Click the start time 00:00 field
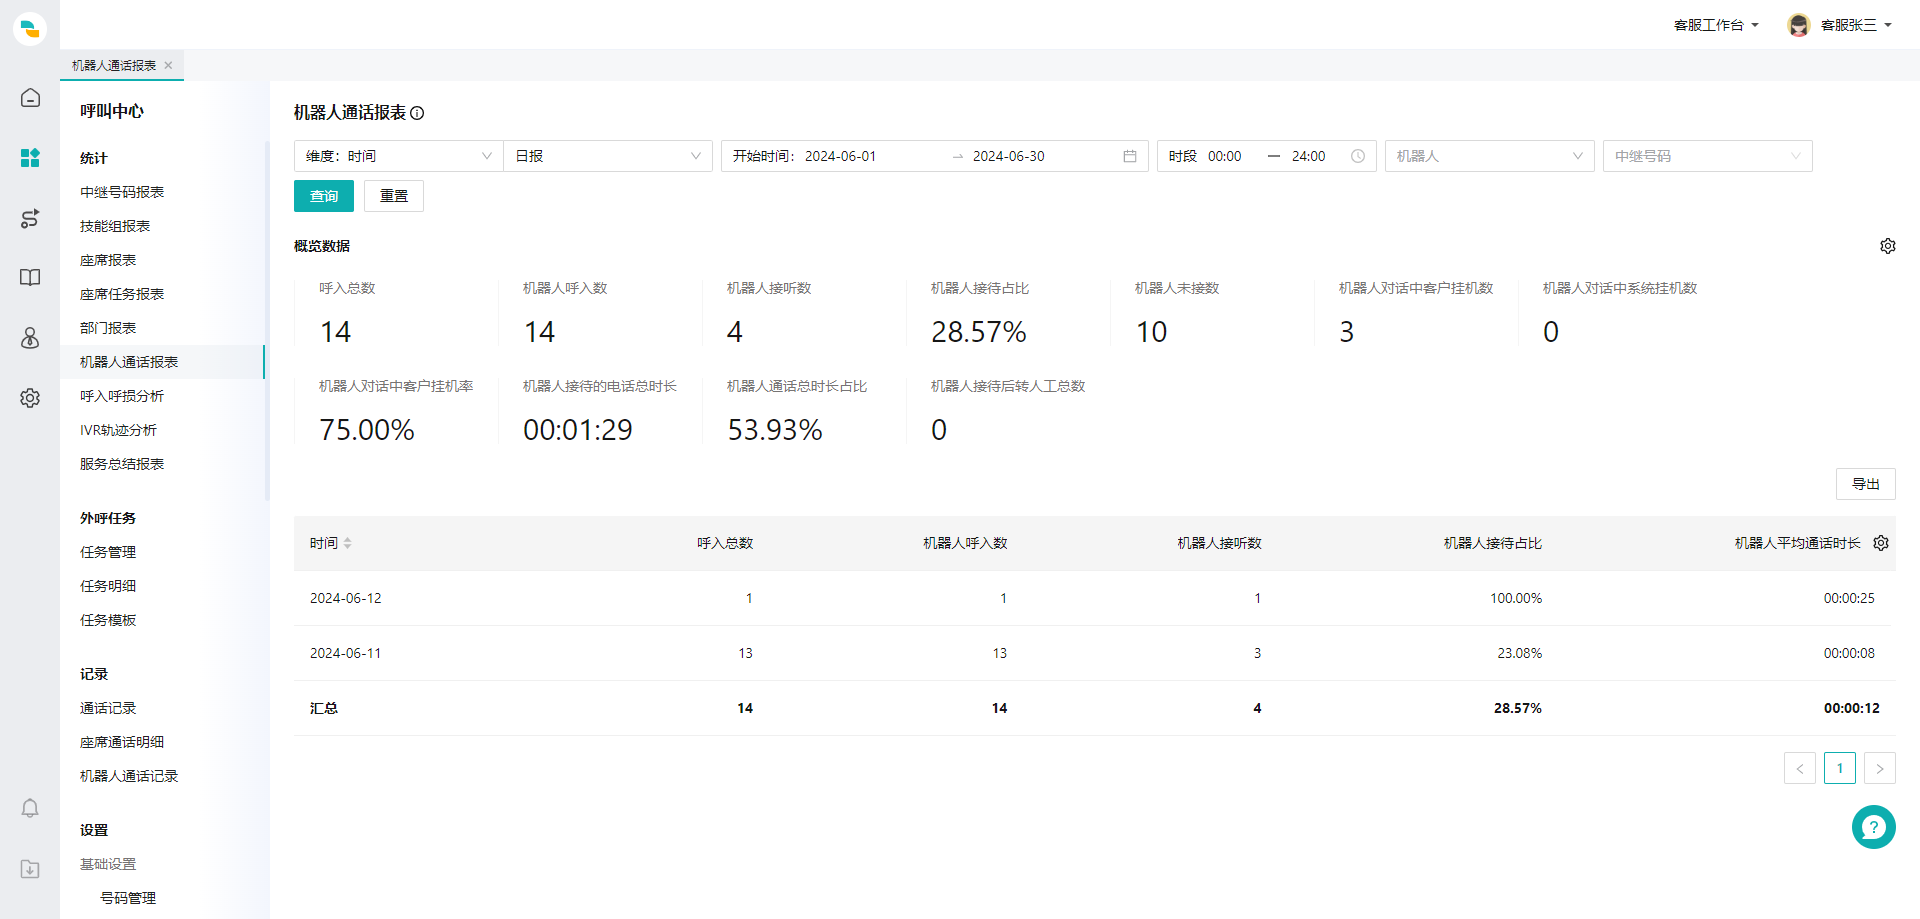The width and height of the screenshot is (1920, 919). pos(1224,156)
